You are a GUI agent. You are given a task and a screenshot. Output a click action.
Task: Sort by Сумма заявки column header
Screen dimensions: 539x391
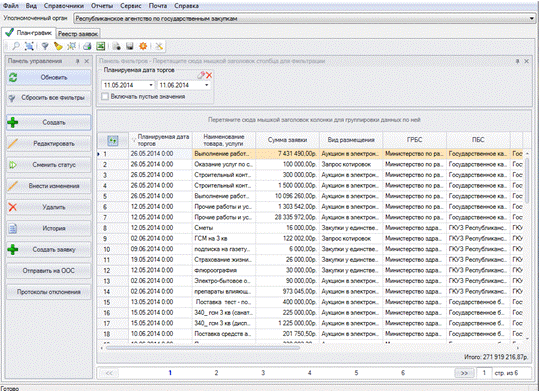tap(287, 140)
